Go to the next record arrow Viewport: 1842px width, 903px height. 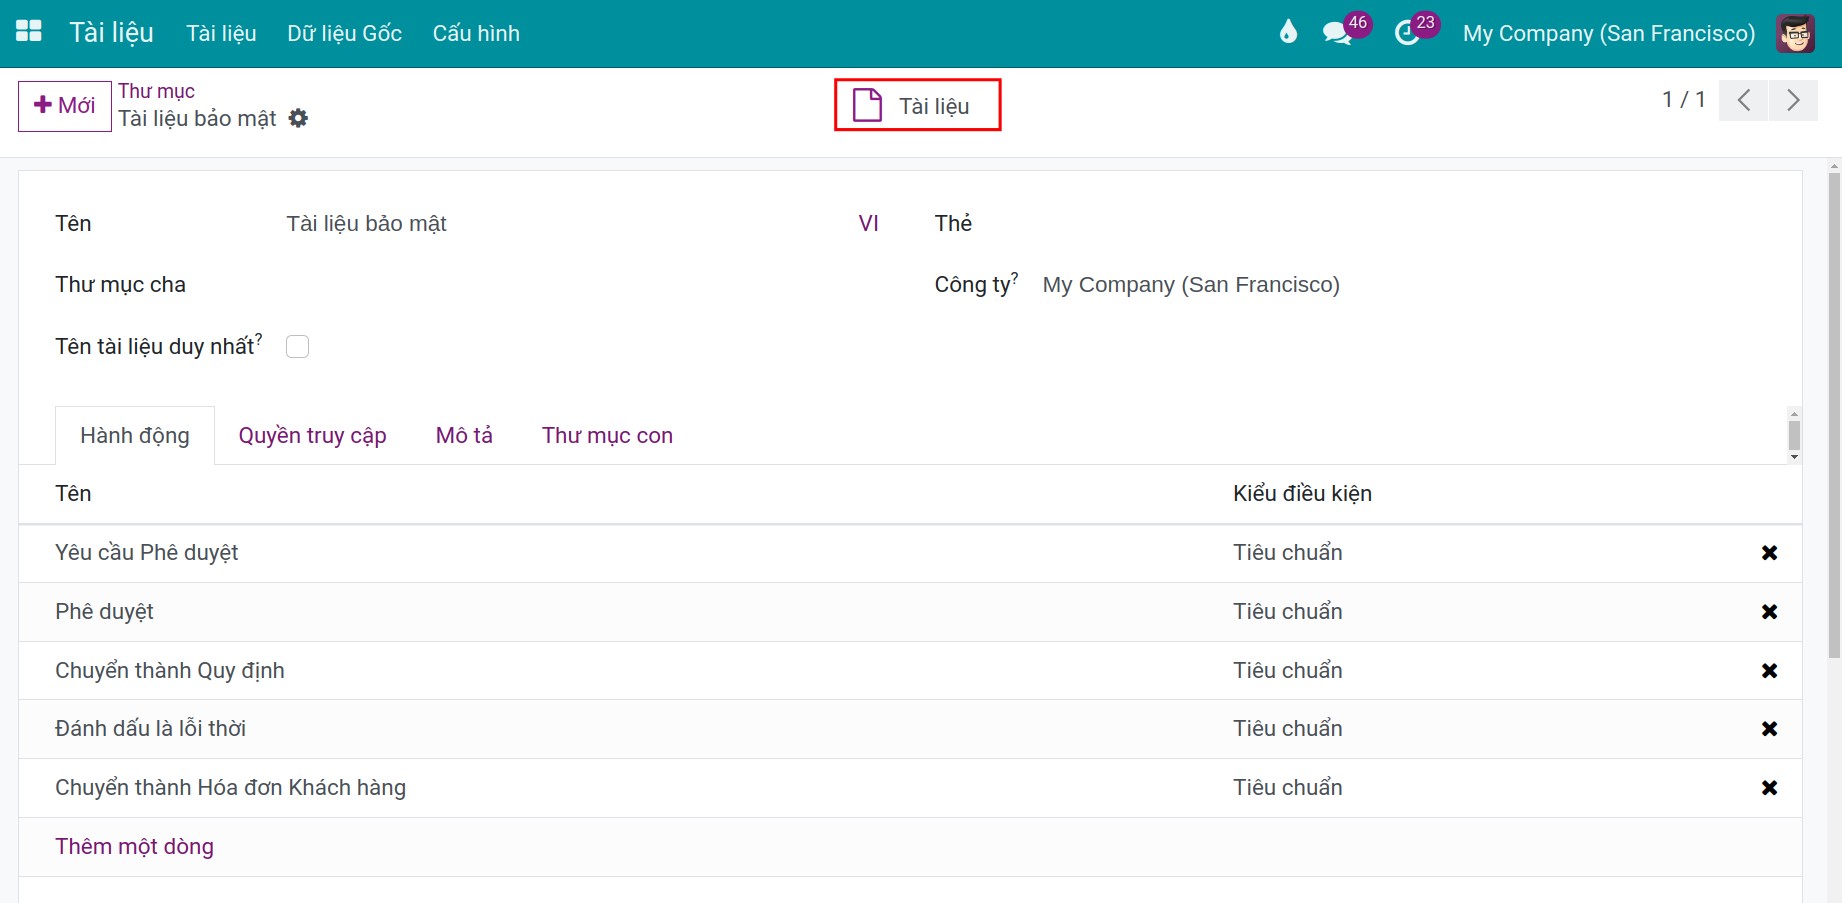[x=1793, y=100]
